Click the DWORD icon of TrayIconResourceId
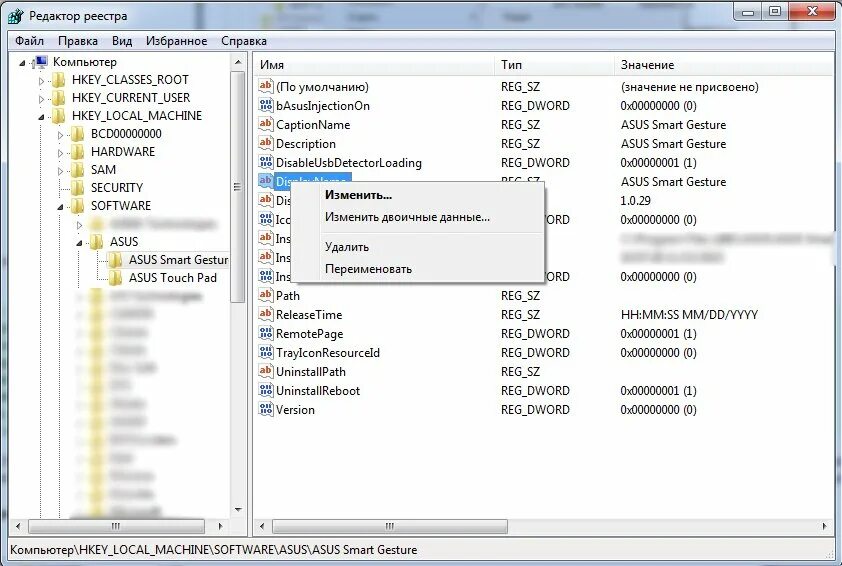 266,352
